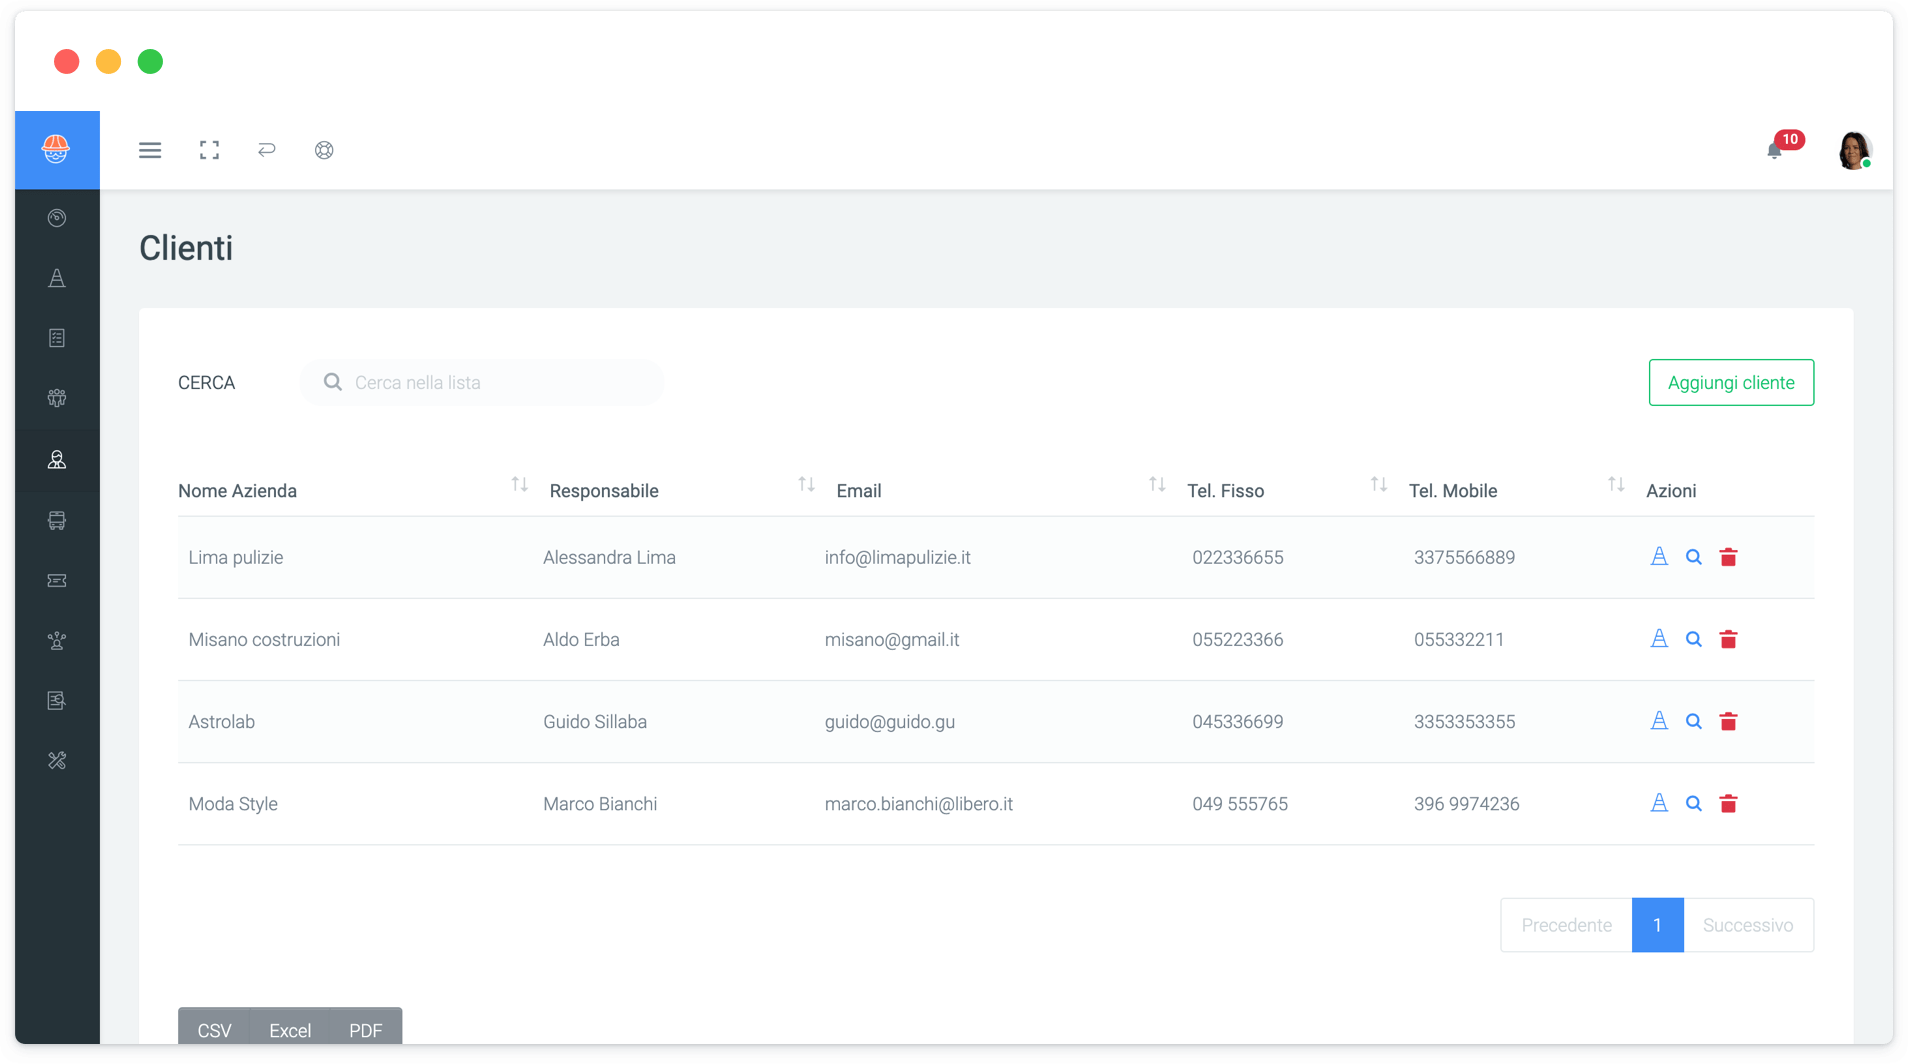Click responsible Guido Sillaba cell

tap(594, 721)
